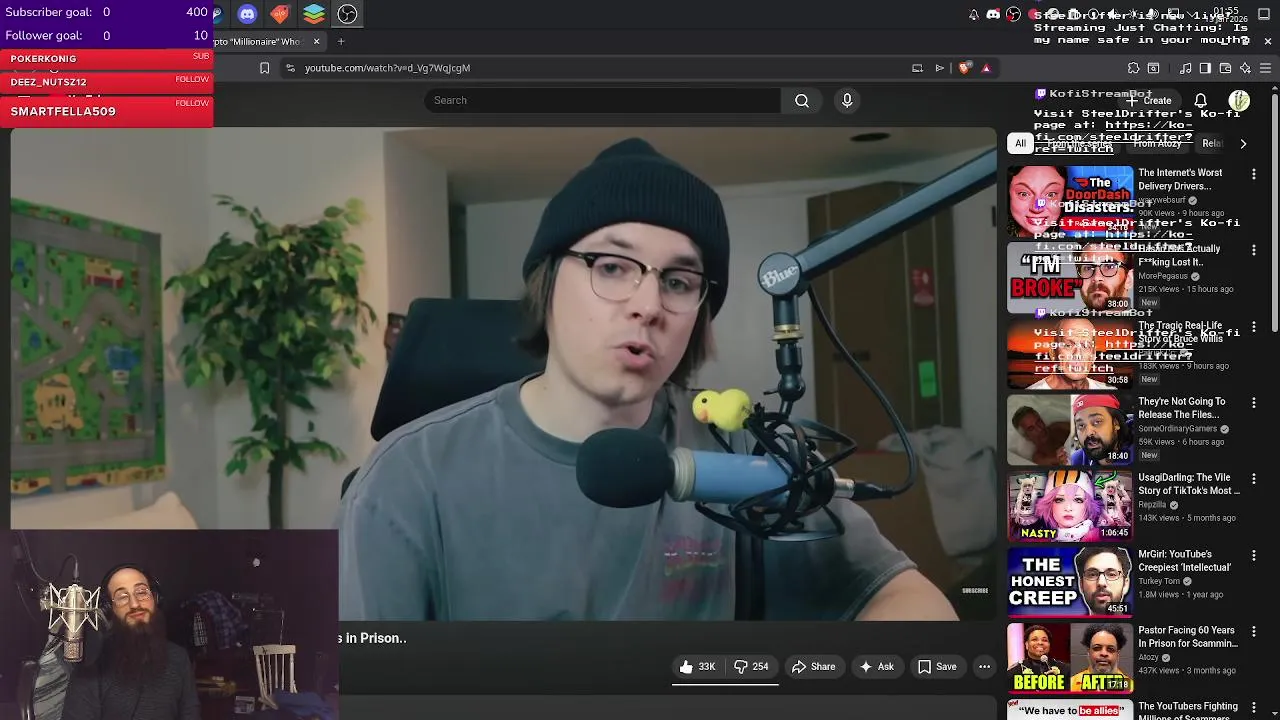Image resolution: width=1280 pixels, height=720 pixels.
Task: Go to SomeOrdinaryGamers channel
Action: coord(1177,429)
